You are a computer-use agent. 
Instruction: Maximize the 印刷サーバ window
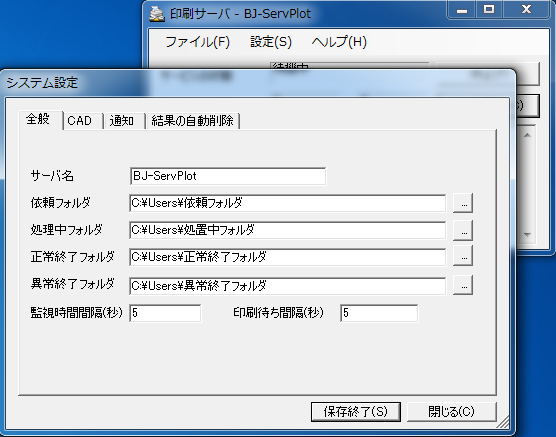[489, 10]
